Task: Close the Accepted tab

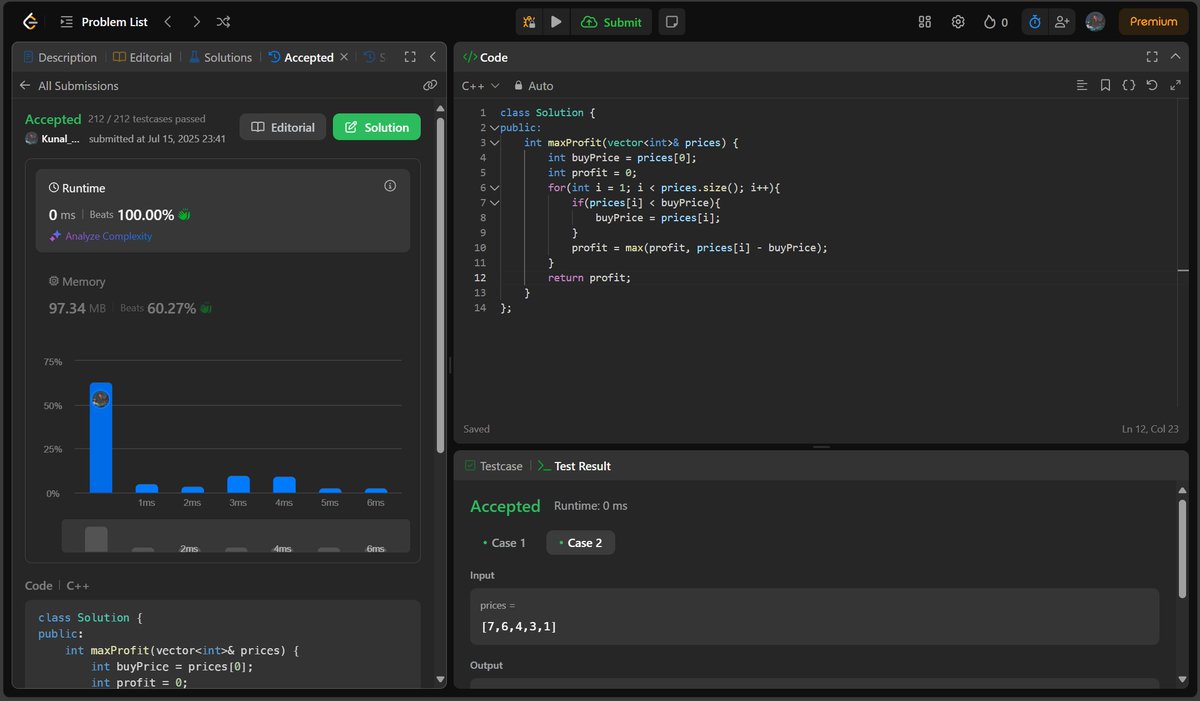Action: click(x=344, y=57)
